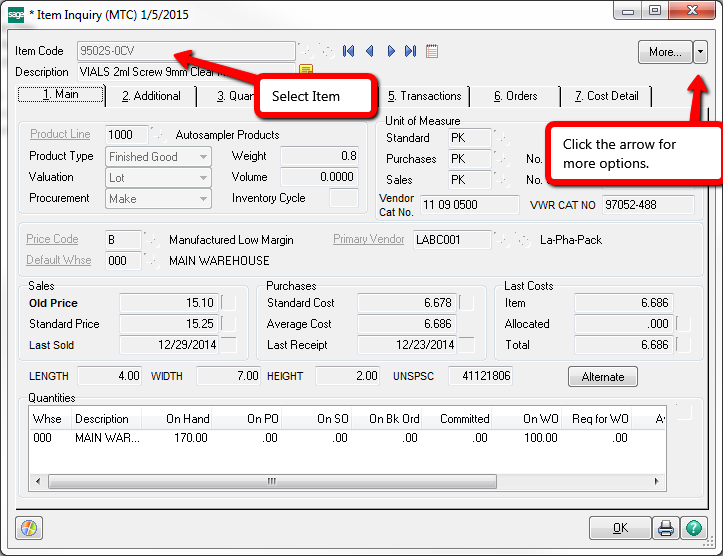Open help with the question mark icon
Screen dimensions: 723x556
point(692,527)
